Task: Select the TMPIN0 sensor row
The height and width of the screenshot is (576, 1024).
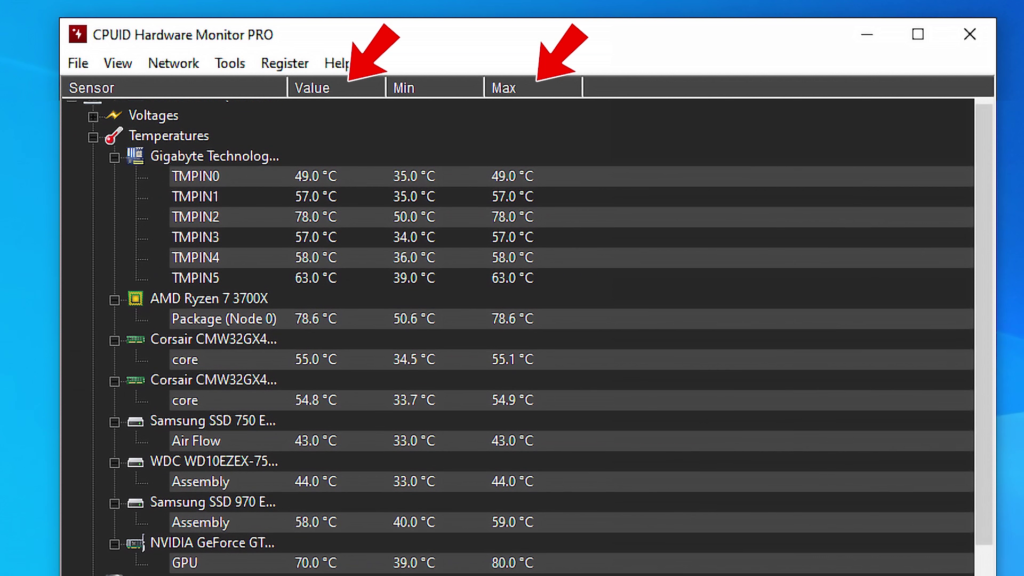Action: pos(571,176)
